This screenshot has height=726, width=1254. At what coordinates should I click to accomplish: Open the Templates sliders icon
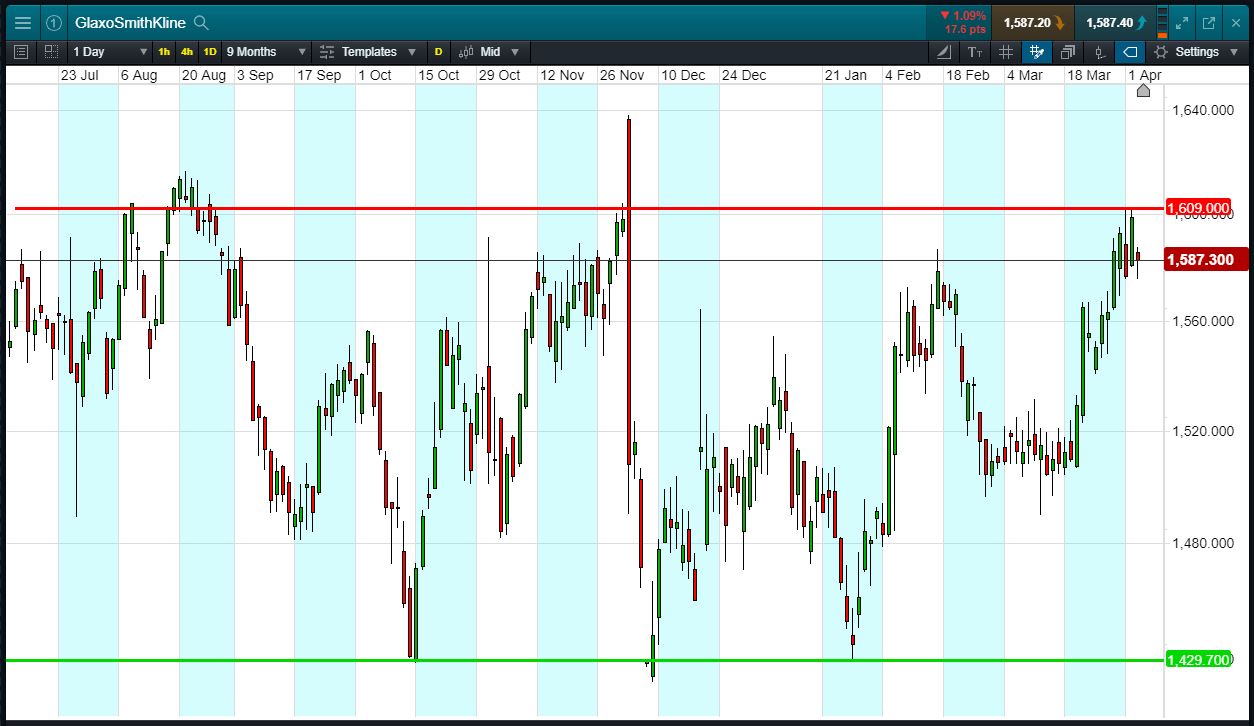[x=327, y=51]
